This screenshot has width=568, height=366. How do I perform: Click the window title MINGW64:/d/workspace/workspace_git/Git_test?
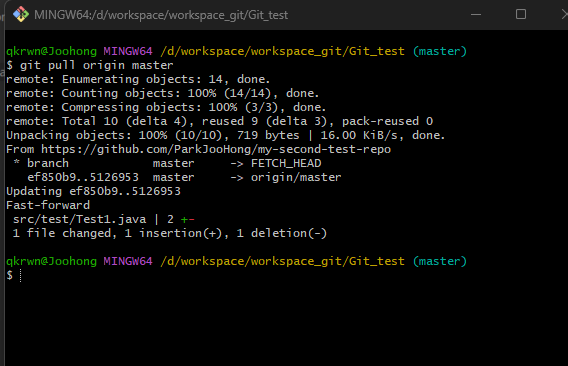(161, 15)
